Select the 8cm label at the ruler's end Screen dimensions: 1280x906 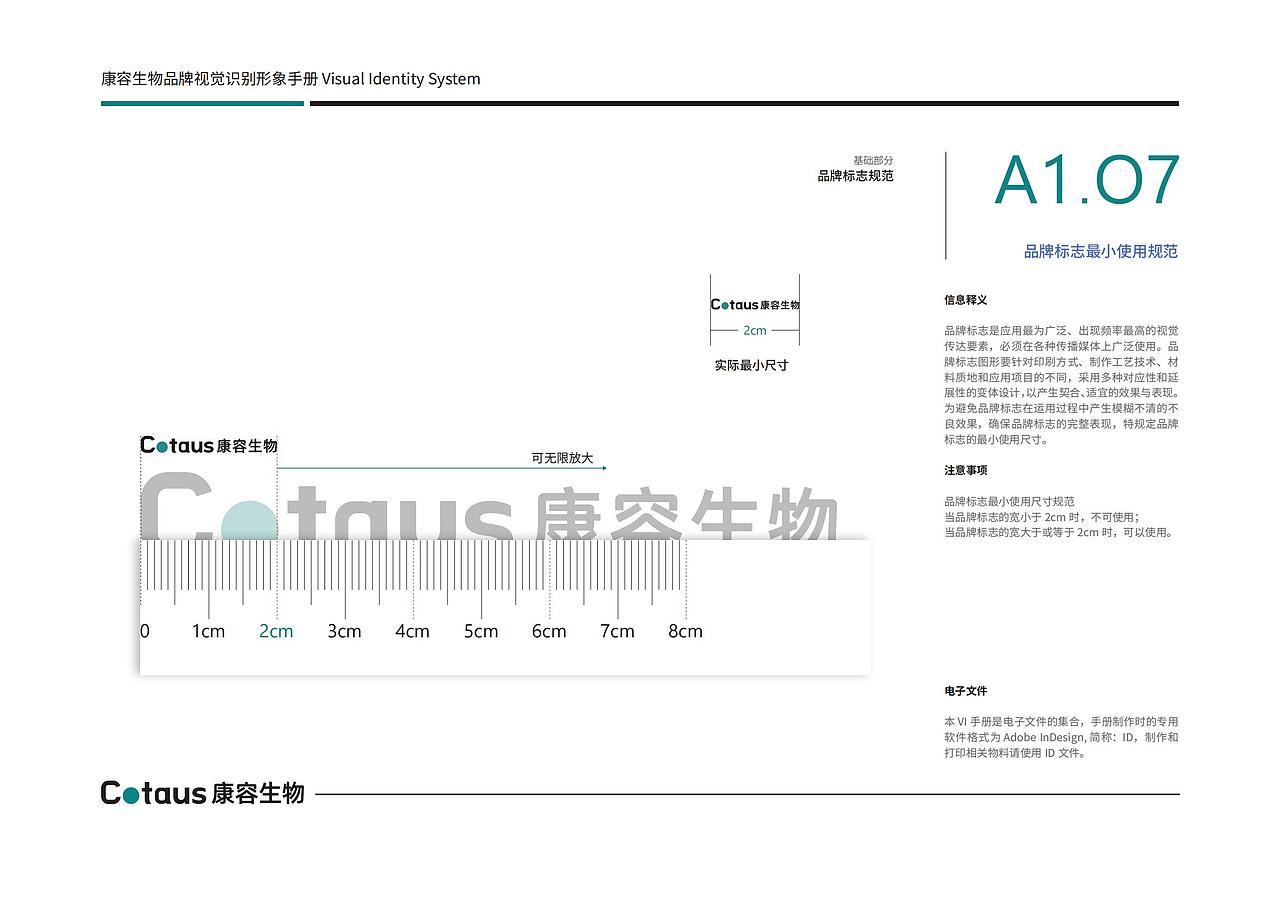point(685,631)
